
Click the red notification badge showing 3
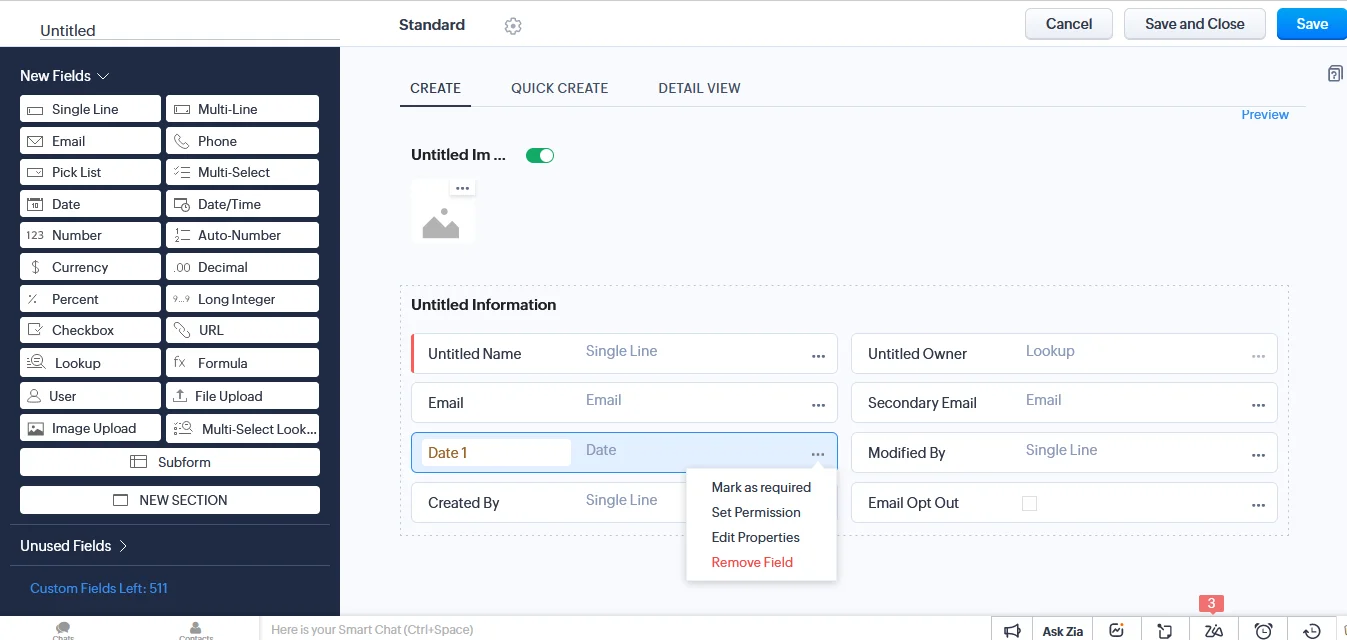(1211, 604)
